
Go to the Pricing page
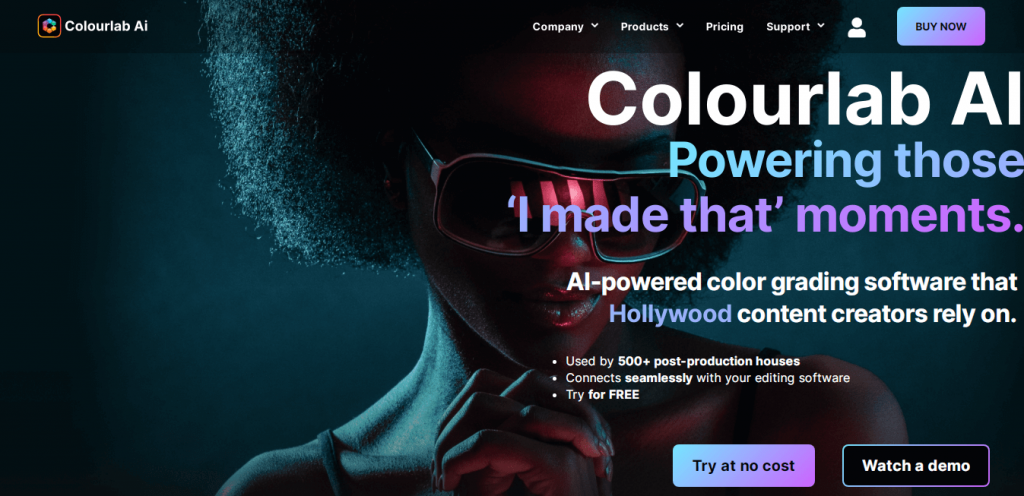(x=724, y=27)
